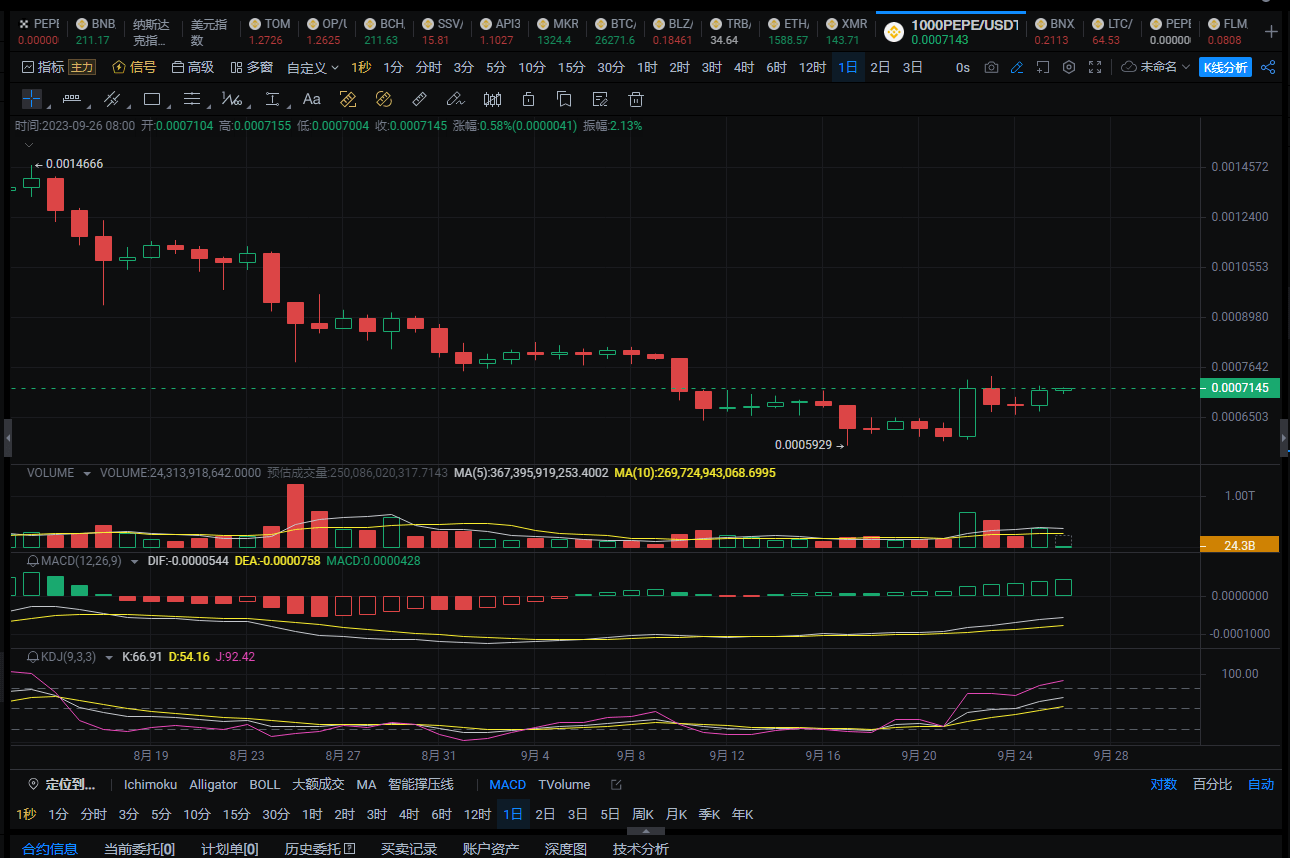Viewport: 1290px width, 858px height.
Task: Click the trash icon to delete drawings
Action: 635,99
